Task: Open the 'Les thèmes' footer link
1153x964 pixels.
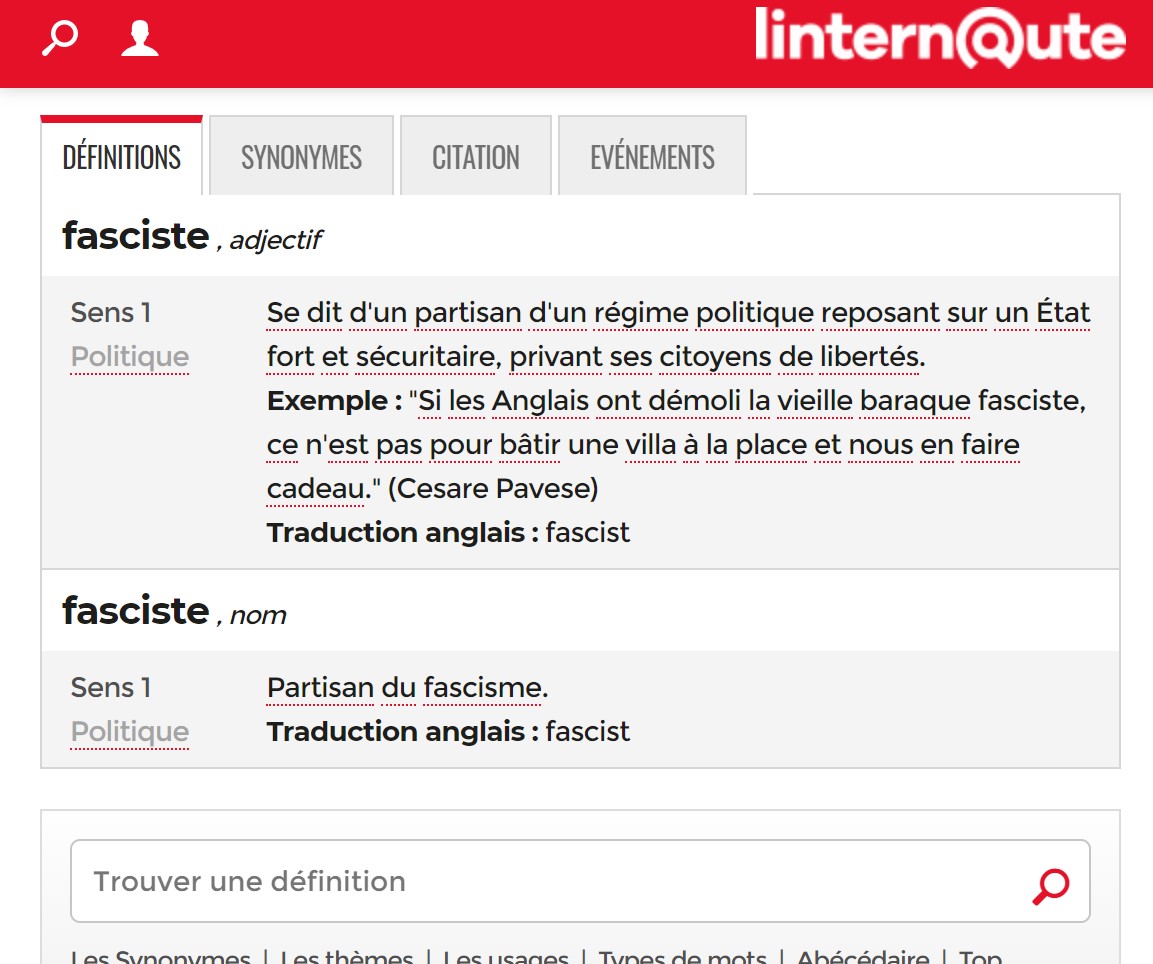Action: pyautogui.click(x=347, y=956)
